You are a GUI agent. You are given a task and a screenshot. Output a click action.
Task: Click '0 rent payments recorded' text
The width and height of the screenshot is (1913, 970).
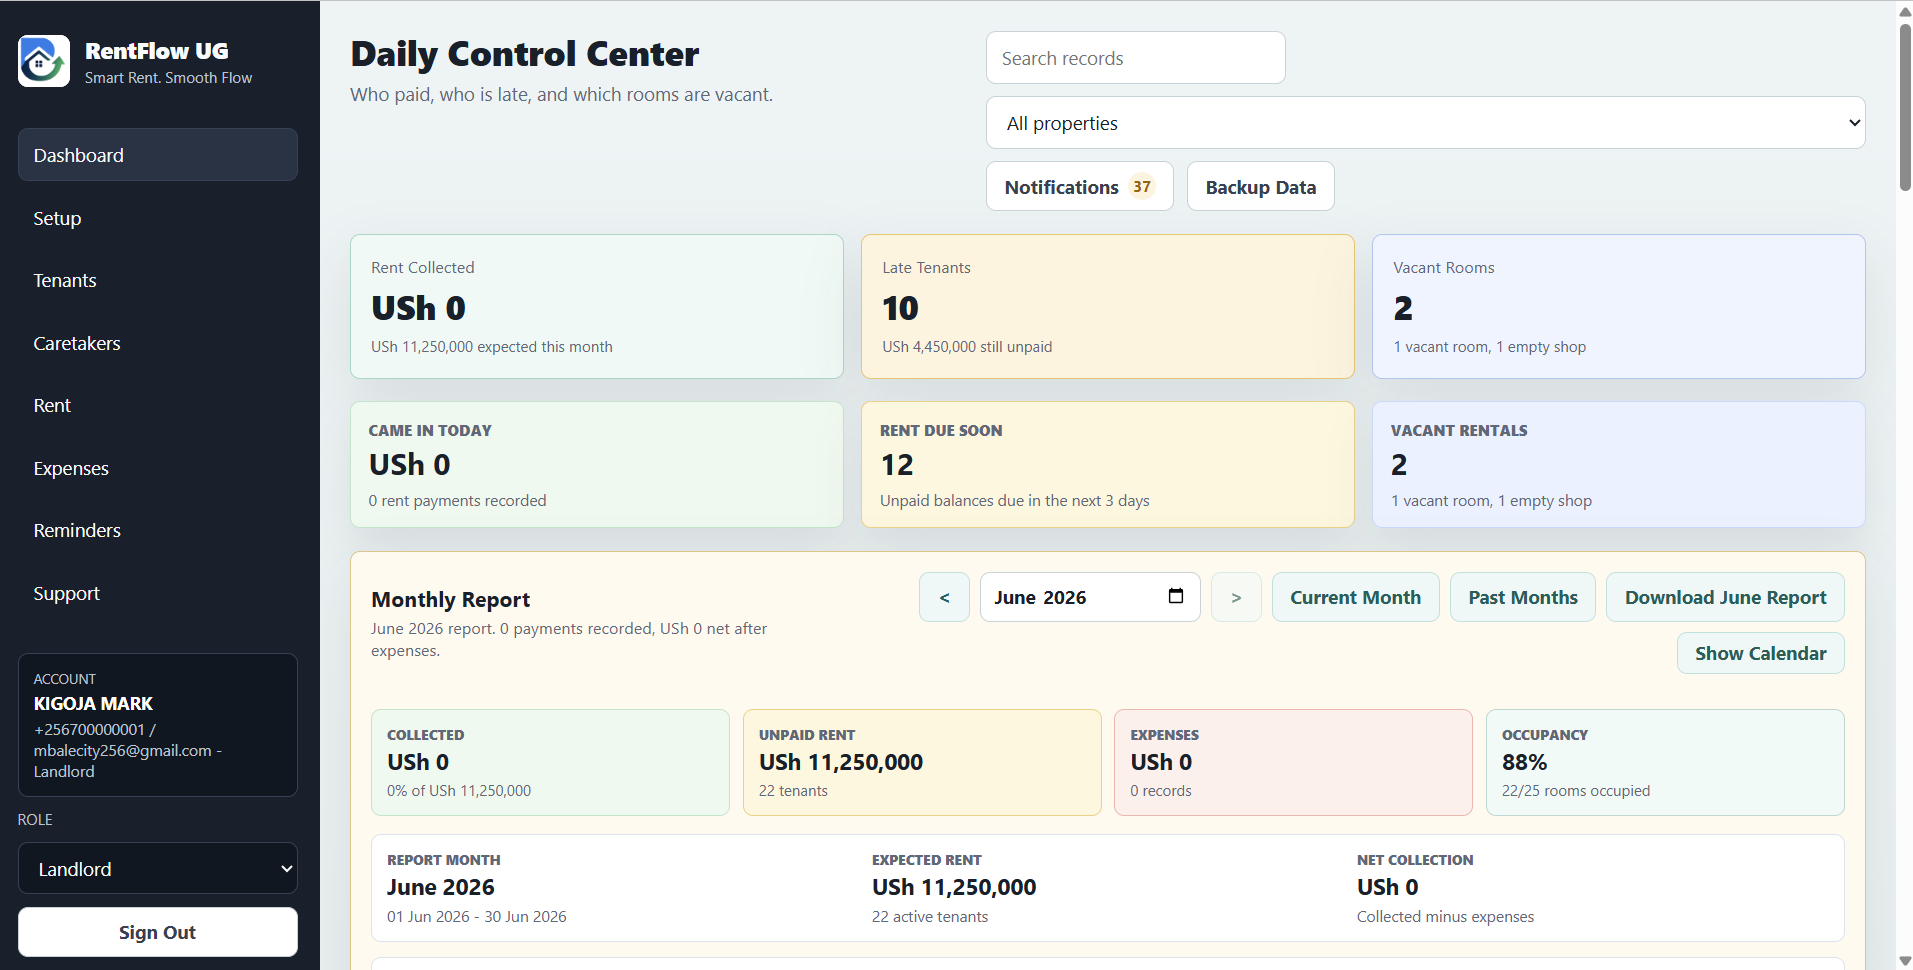point(457,500)
